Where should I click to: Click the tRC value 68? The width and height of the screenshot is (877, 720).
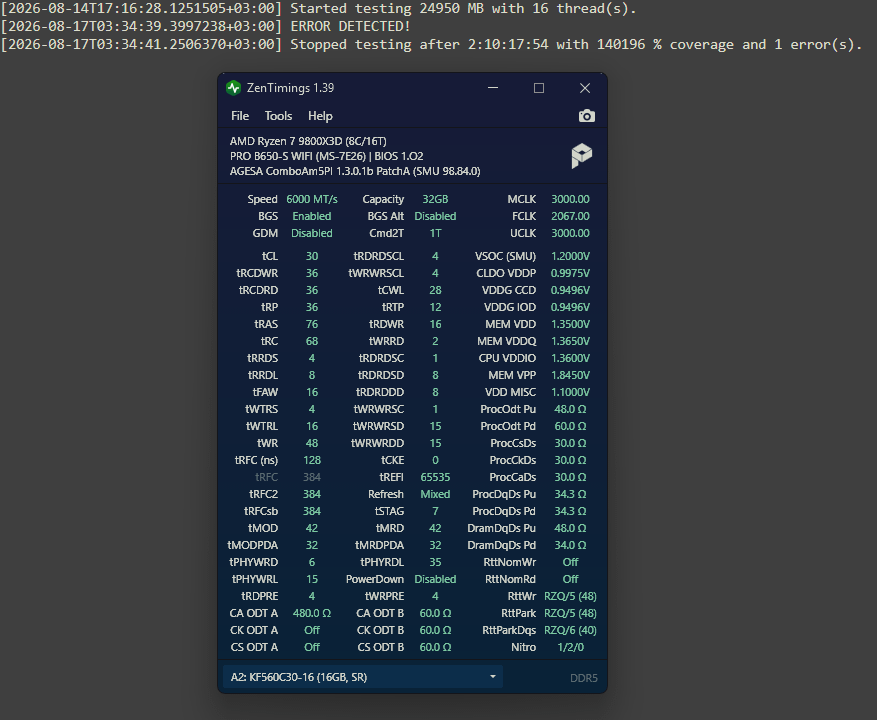[x=312, y=341]
